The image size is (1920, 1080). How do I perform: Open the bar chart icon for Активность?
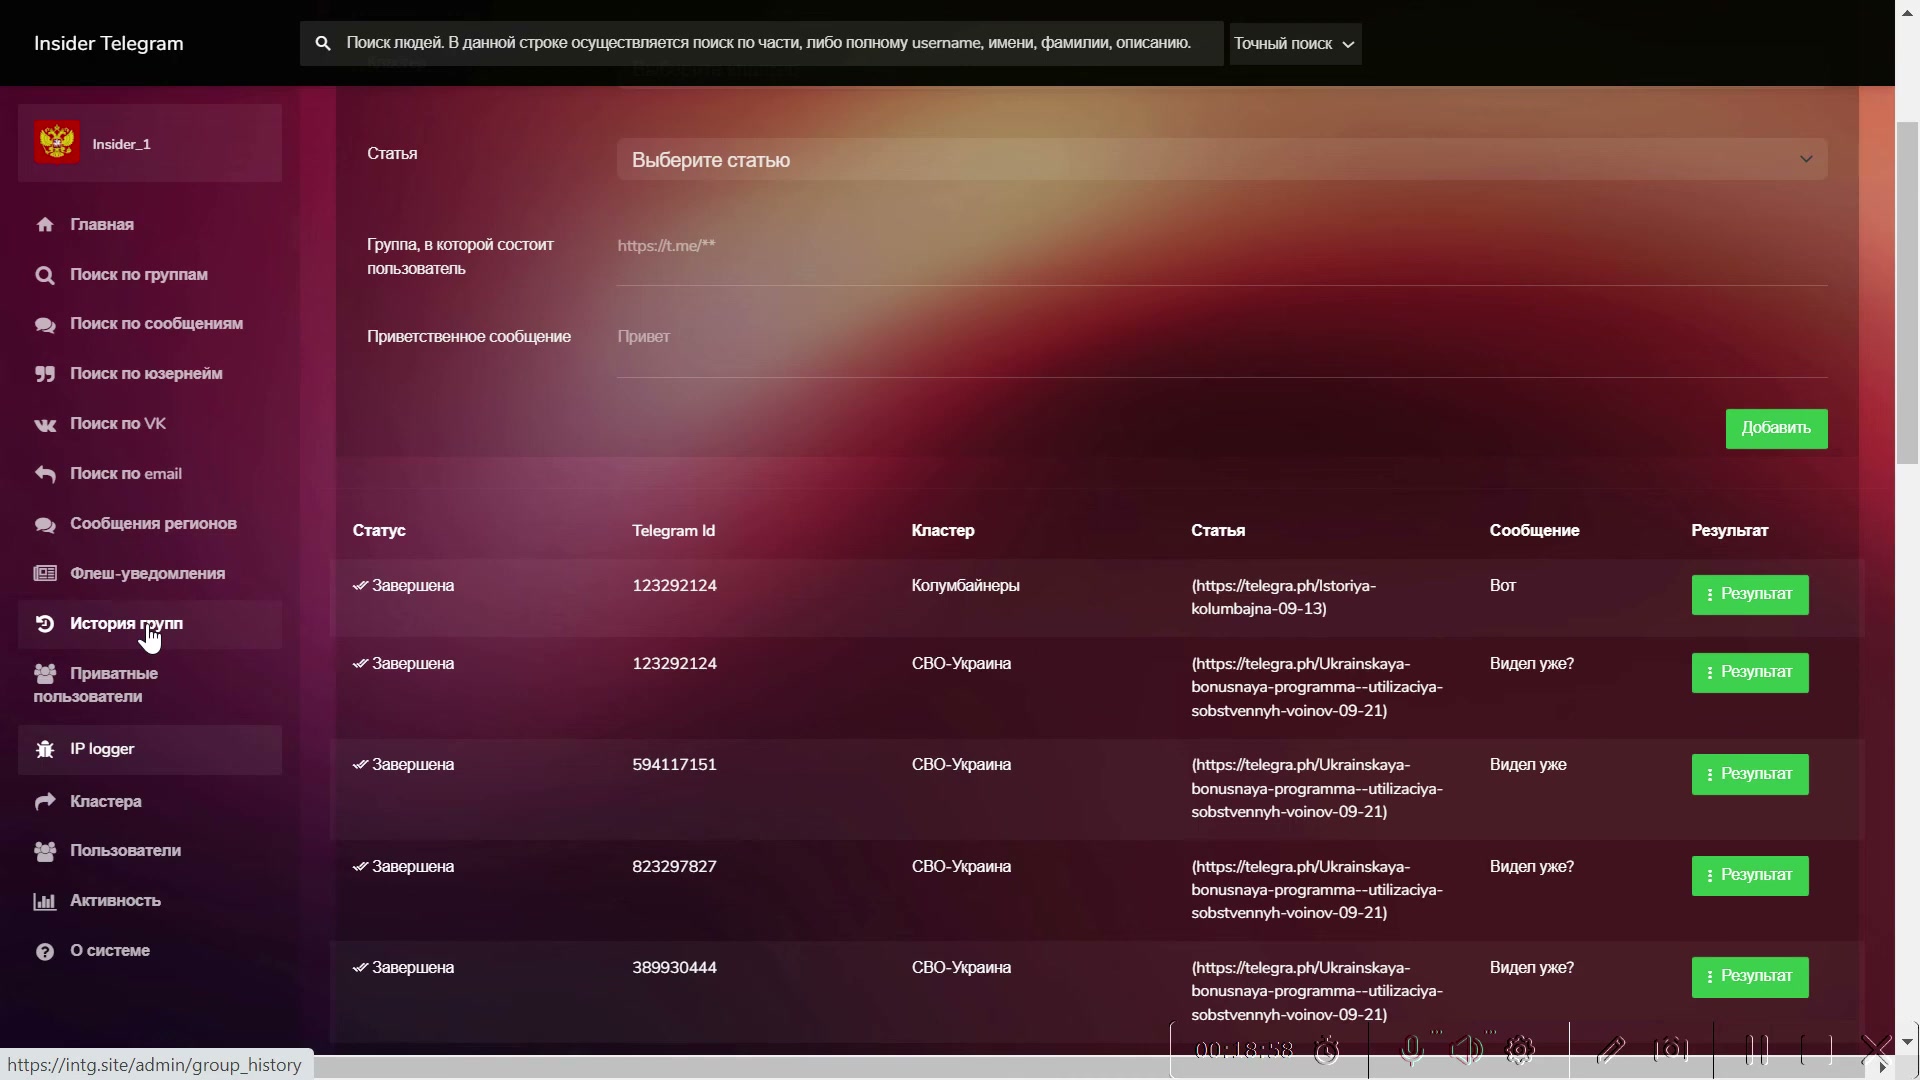[x=45, y=901]
